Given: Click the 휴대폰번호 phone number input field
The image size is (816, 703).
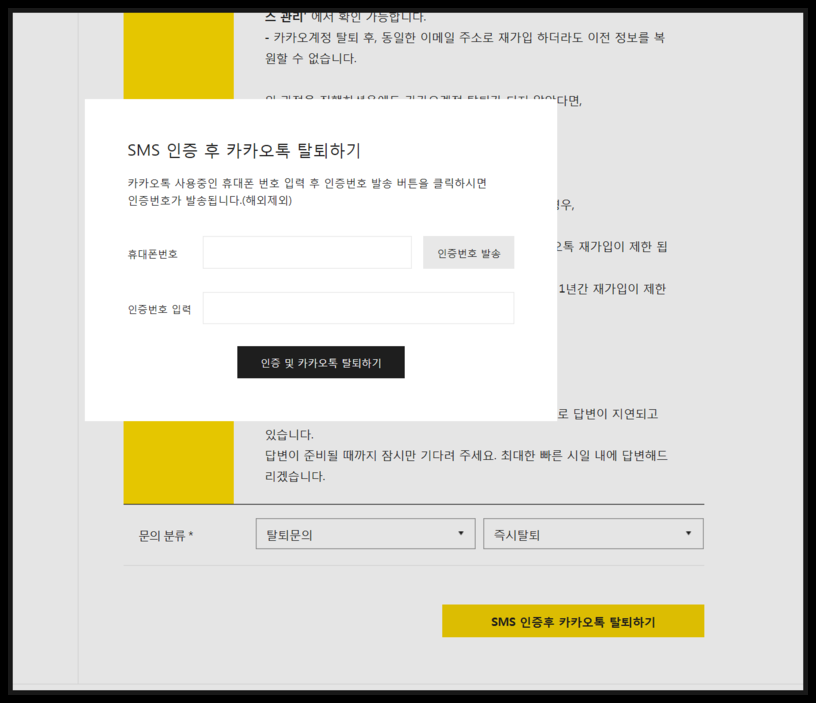Looking at the screenshot, I should [x=307, y=252].
